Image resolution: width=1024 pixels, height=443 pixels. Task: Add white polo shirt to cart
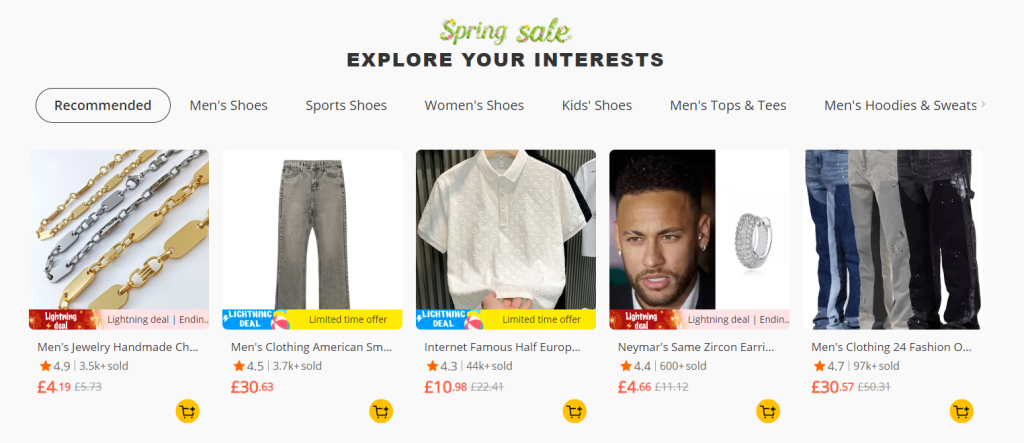point(574,411)
